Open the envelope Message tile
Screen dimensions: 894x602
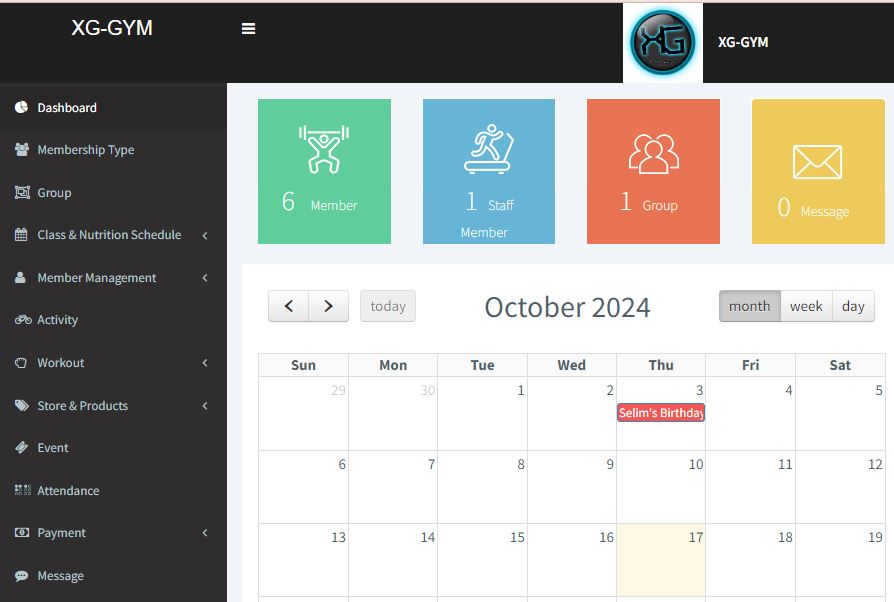[x=818, y=172]
